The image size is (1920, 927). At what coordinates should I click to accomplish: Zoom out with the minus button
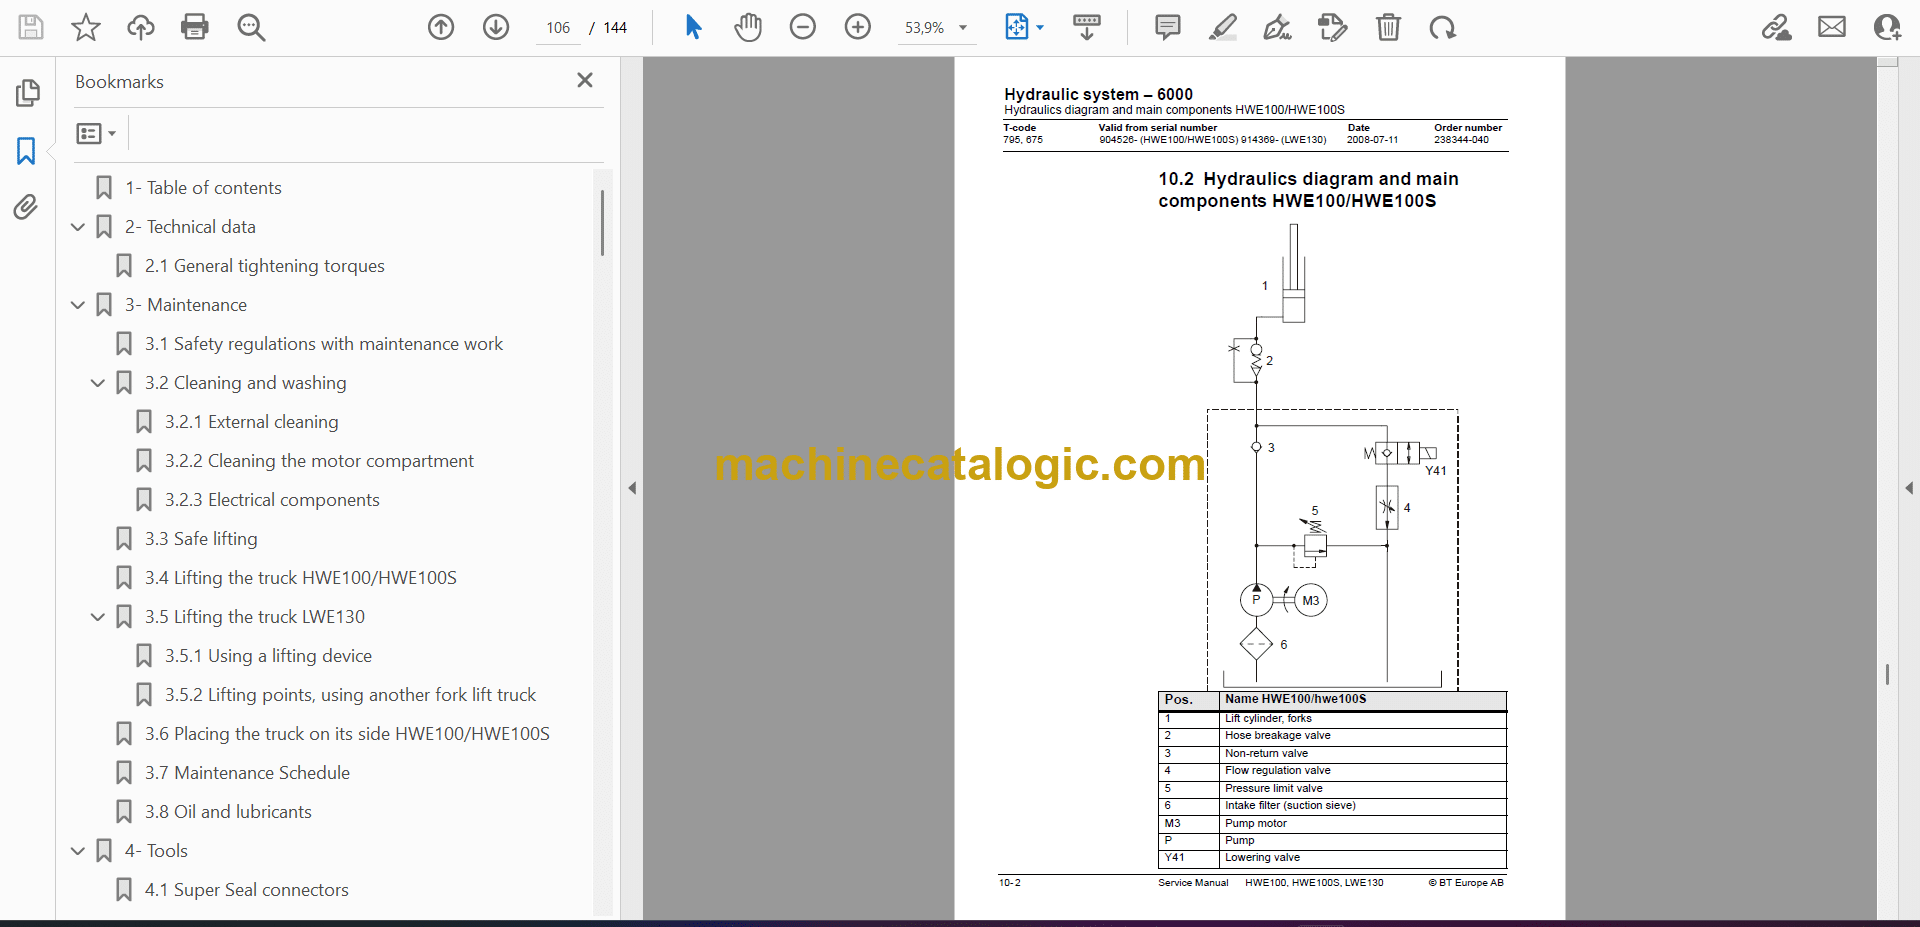803,27
